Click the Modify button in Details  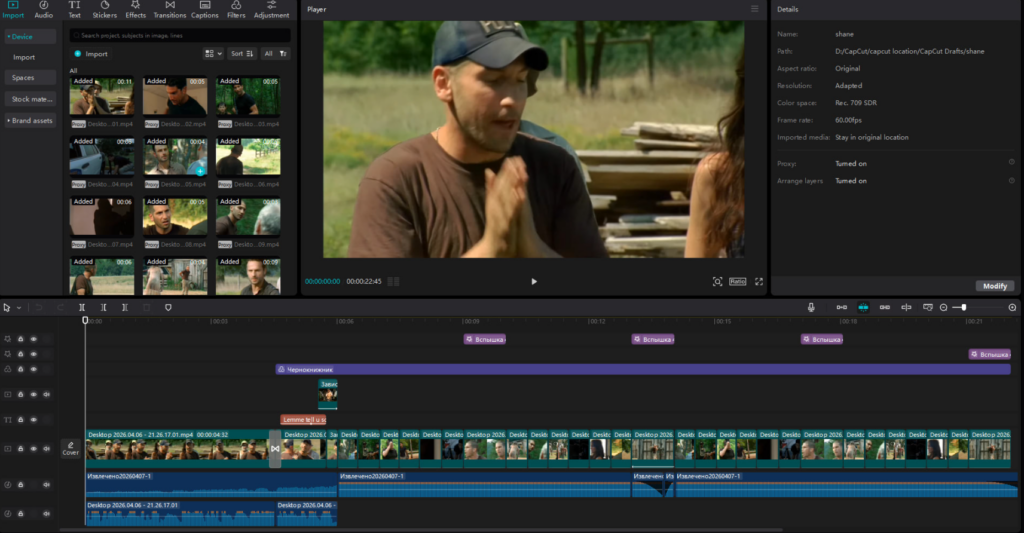point(995,286)
